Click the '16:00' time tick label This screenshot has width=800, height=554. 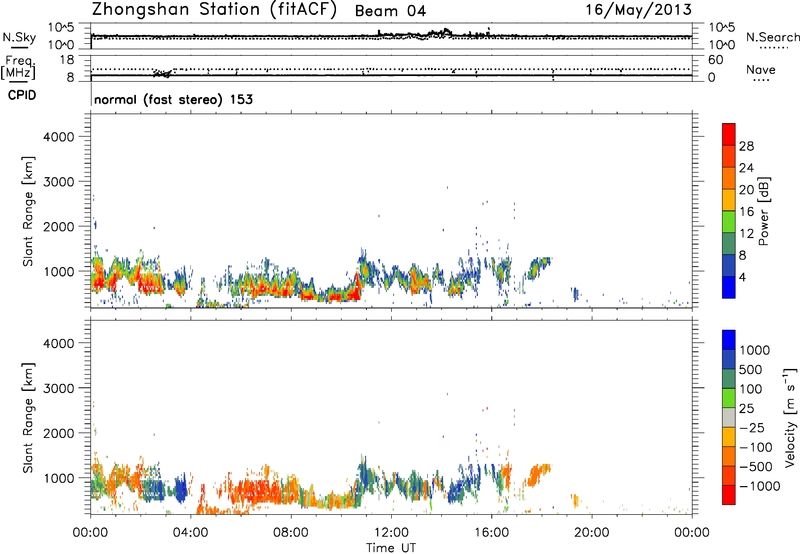click(x=491, y=533)
